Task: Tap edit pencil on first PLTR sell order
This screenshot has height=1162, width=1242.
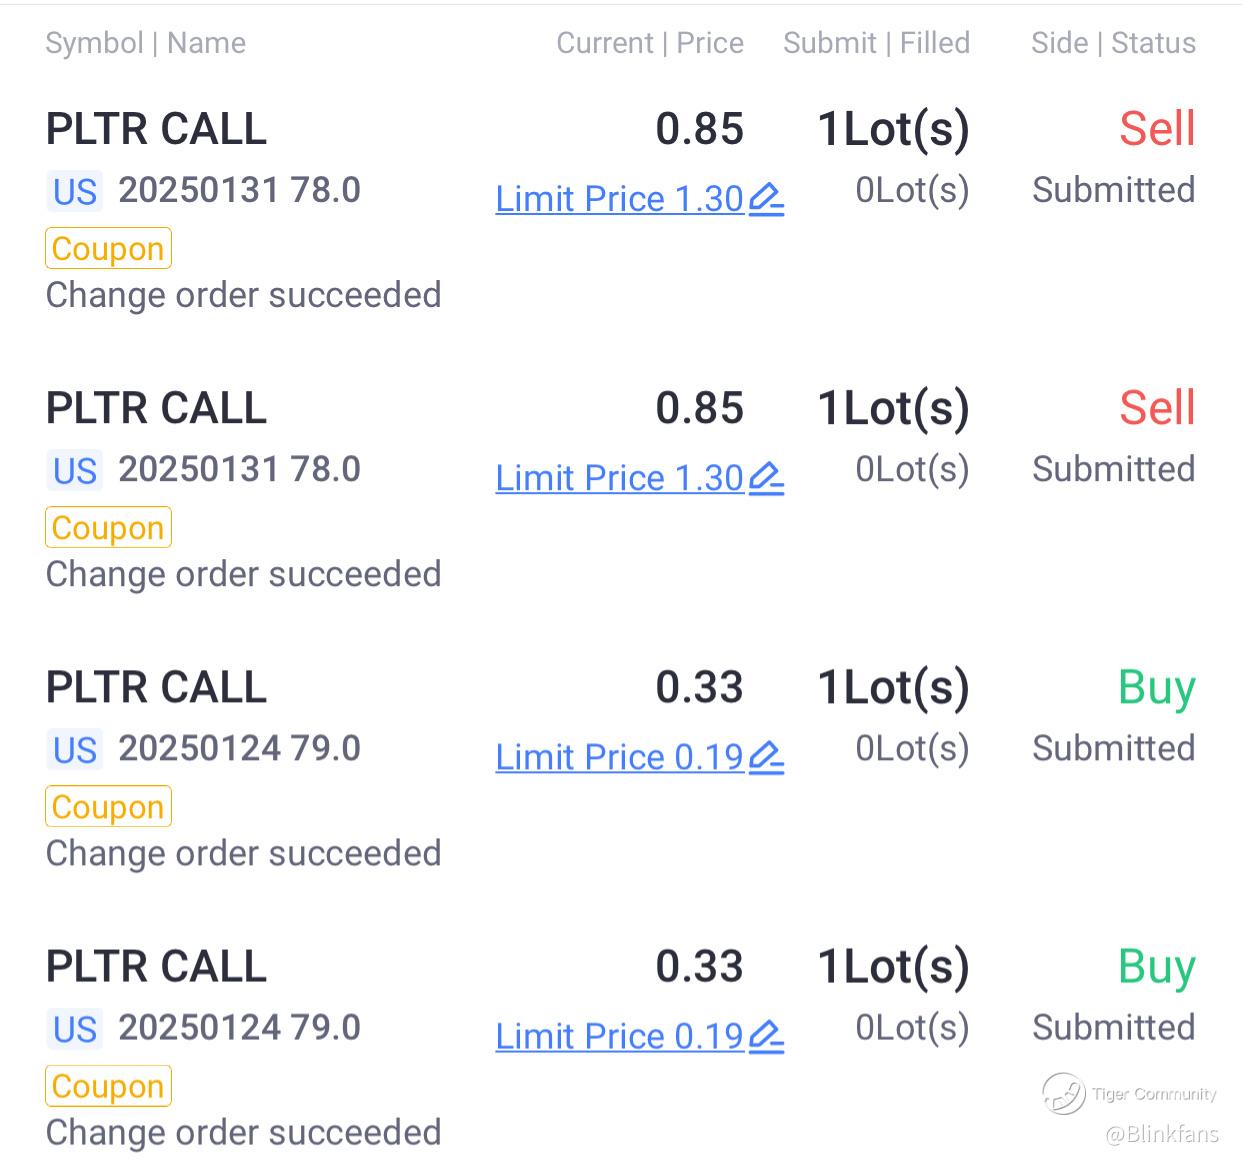Action: [766, 199]
